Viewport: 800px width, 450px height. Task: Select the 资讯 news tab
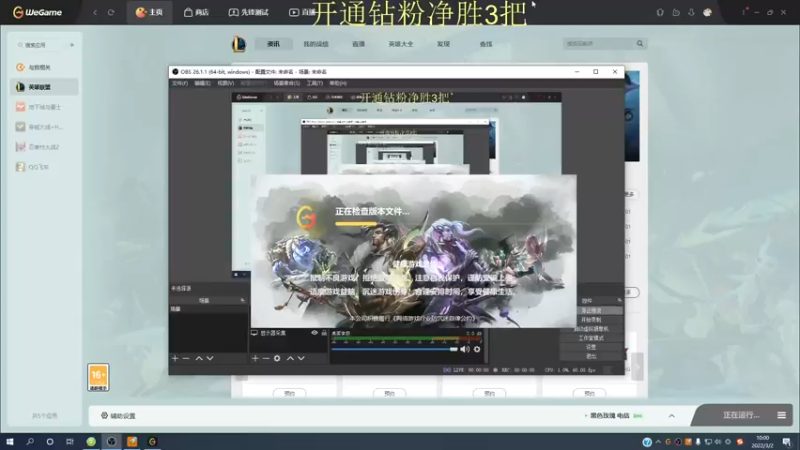(273, 44)
